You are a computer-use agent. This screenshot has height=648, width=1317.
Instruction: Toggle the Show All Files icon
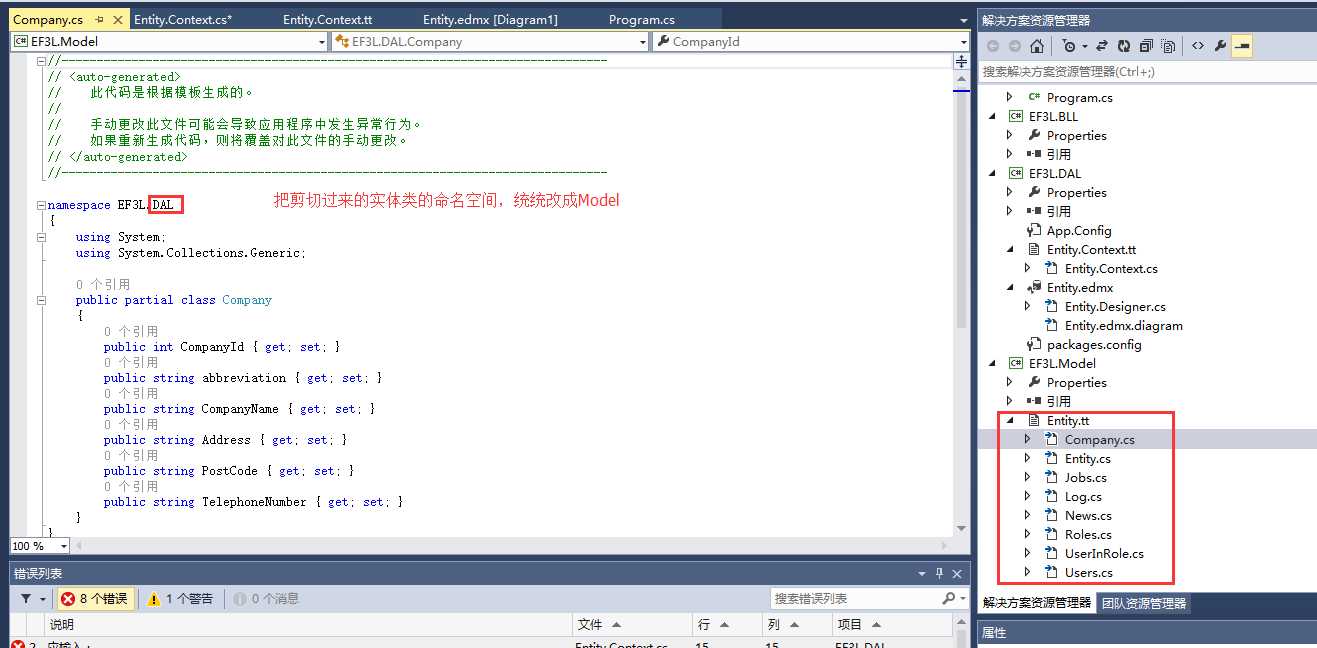(x=1168, y=46)
